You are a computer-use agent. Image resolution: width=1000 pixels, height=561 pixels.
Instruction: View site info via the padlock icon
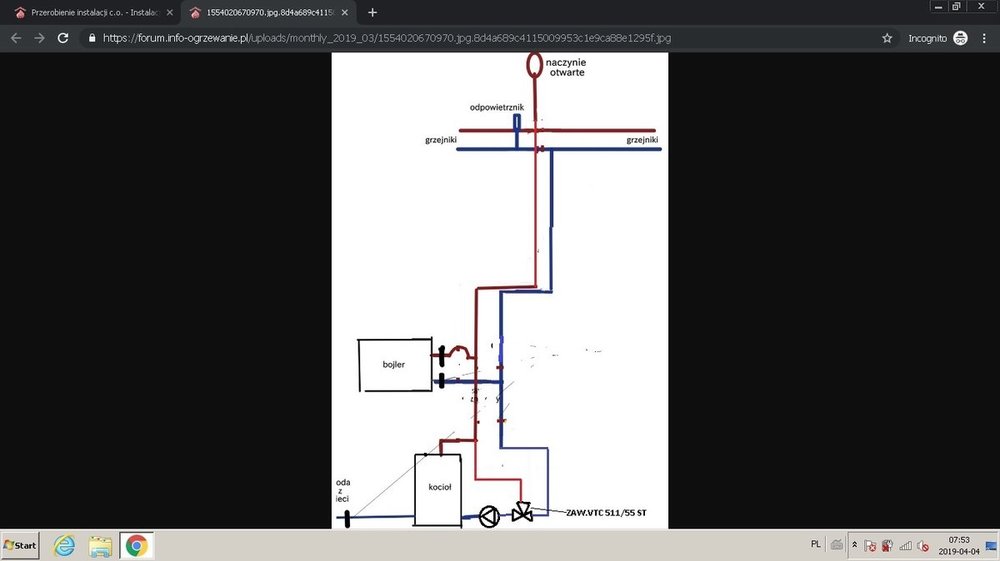click(x=93, y=38)
